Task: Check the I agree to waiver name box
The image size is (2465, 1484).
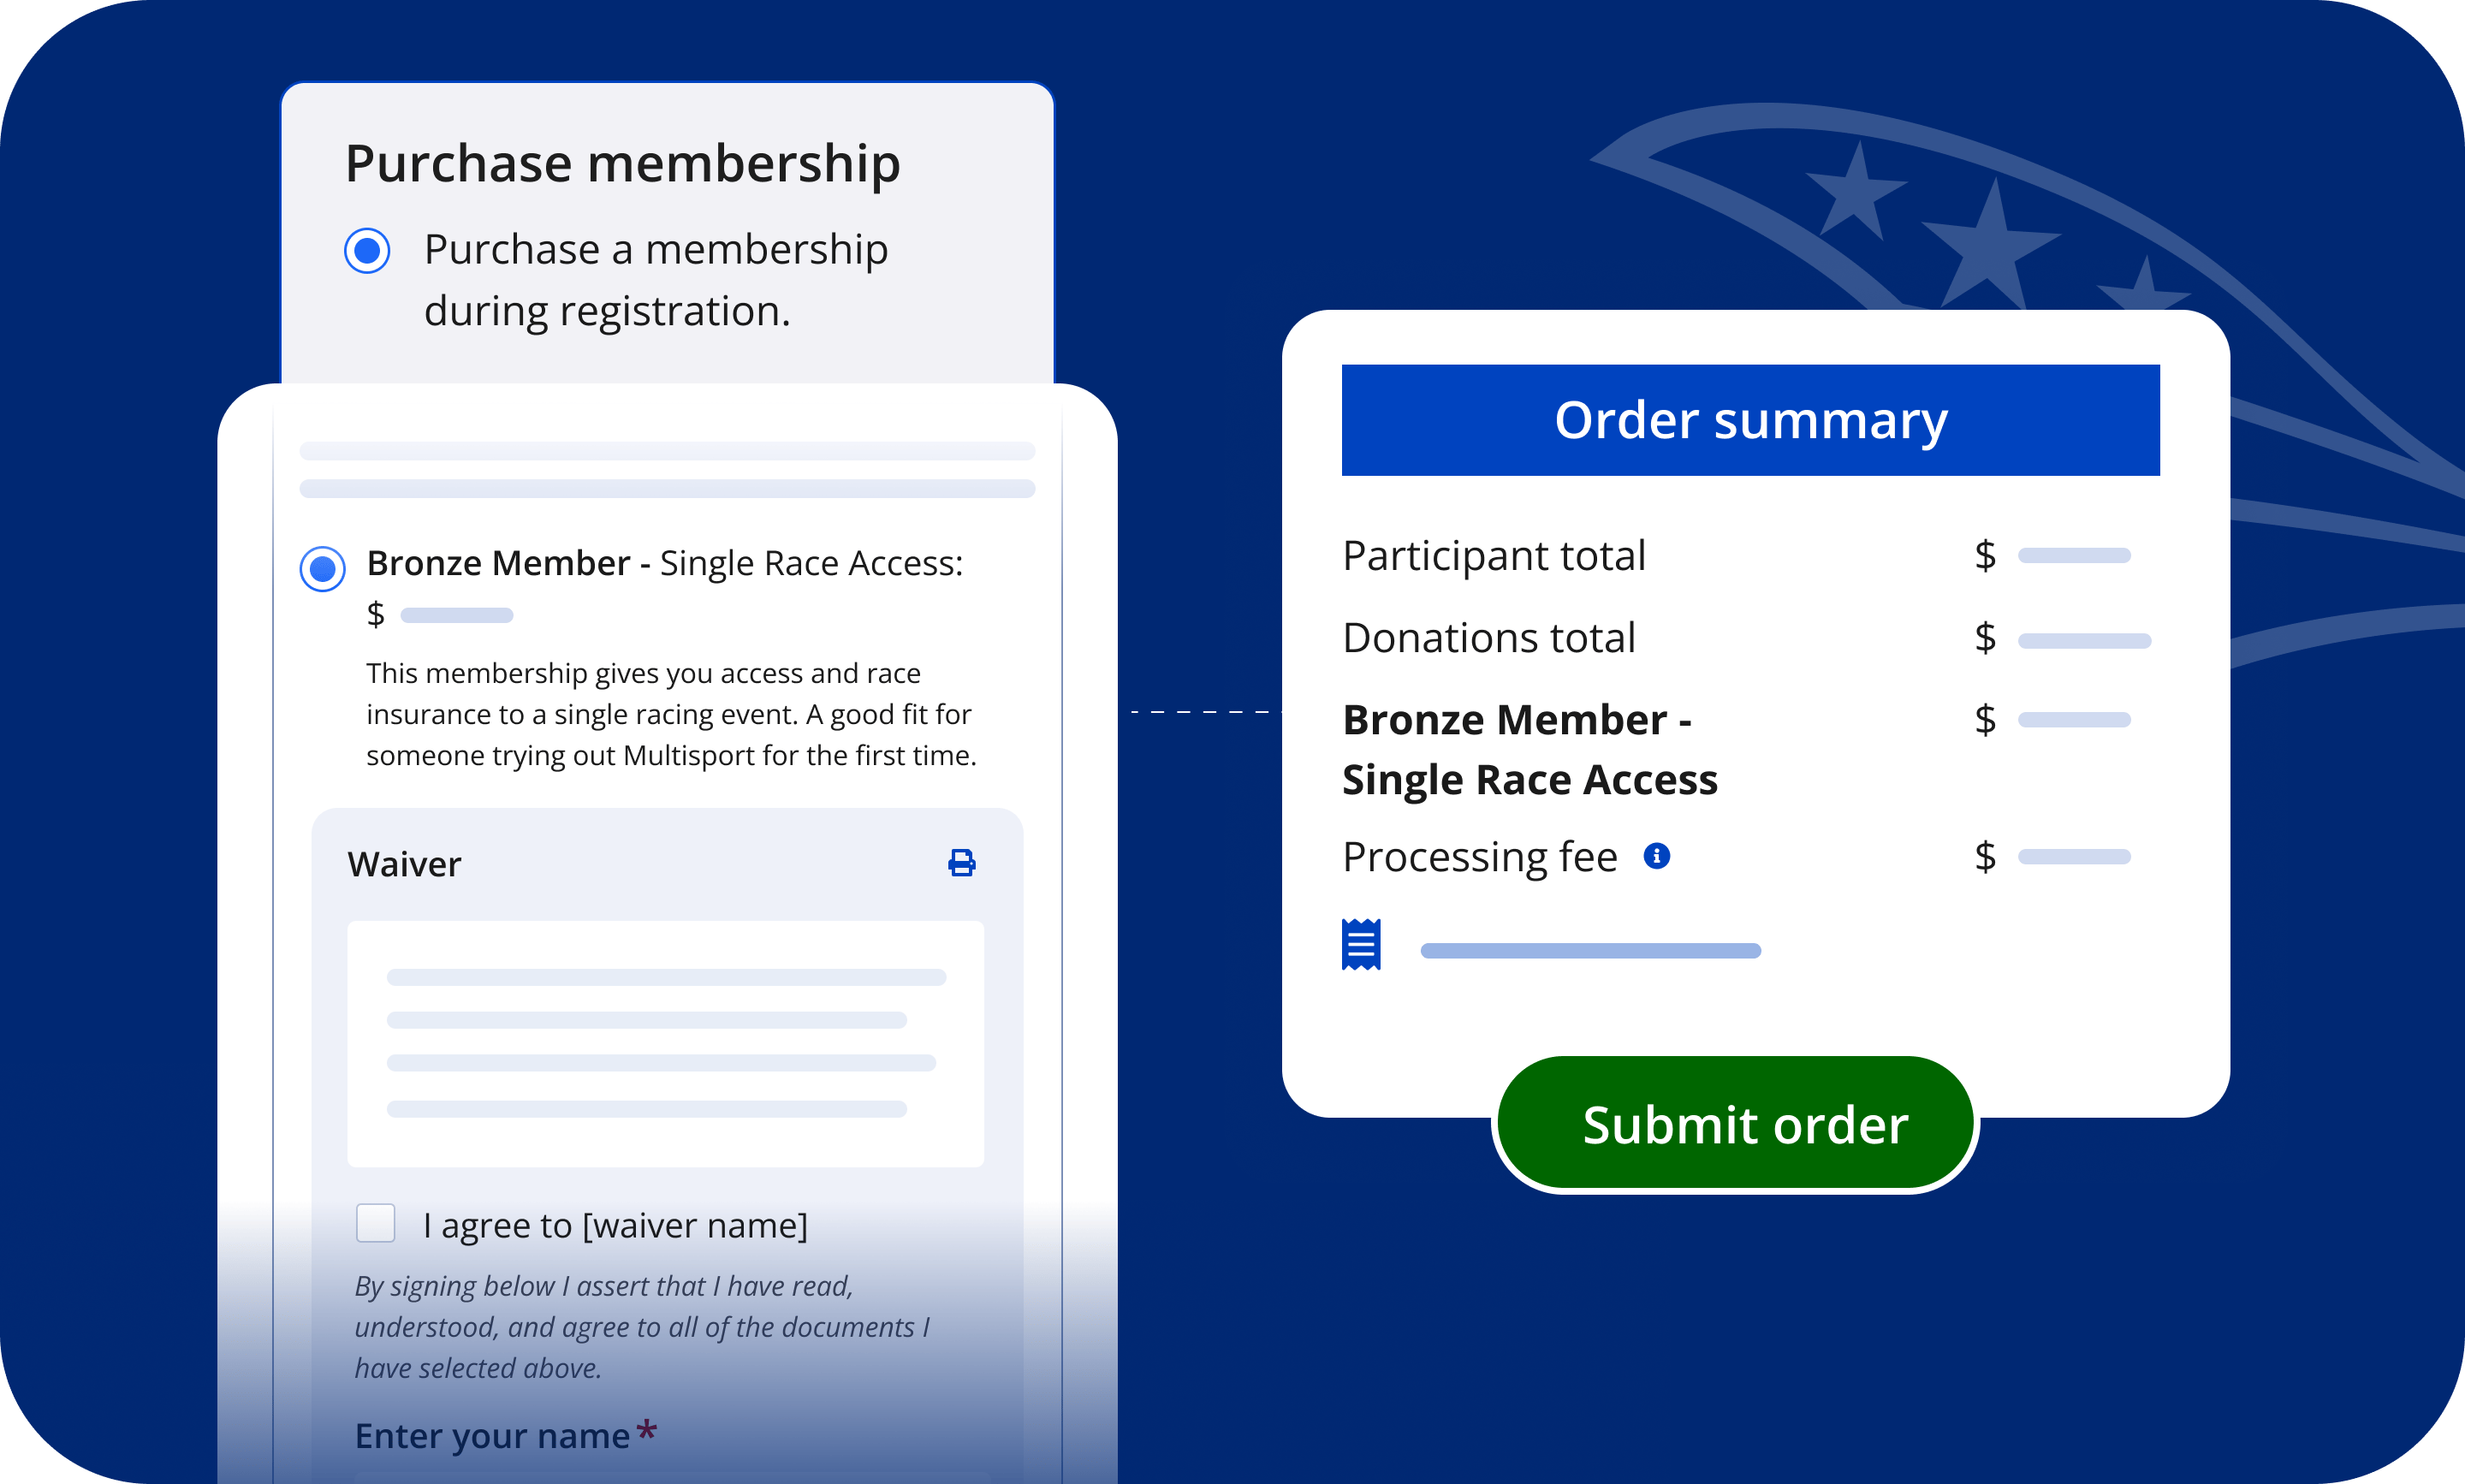Action: point(376,1223)
